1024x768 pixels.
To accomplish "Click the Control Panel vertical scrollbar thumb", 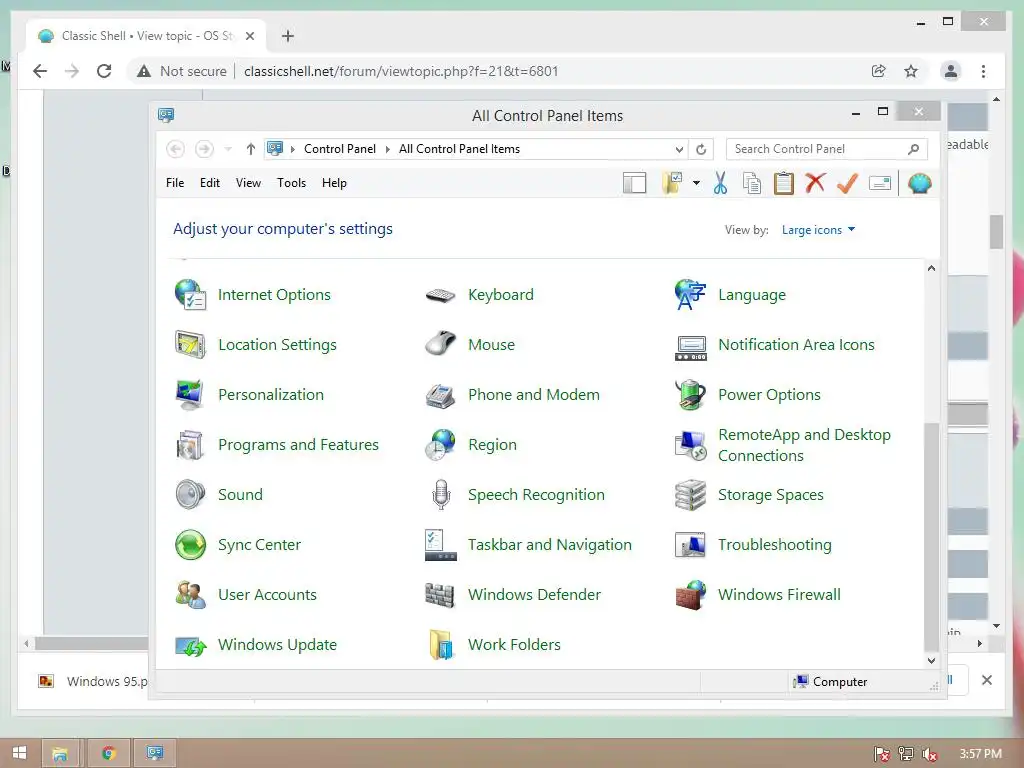I will click(x=931, y=537).
